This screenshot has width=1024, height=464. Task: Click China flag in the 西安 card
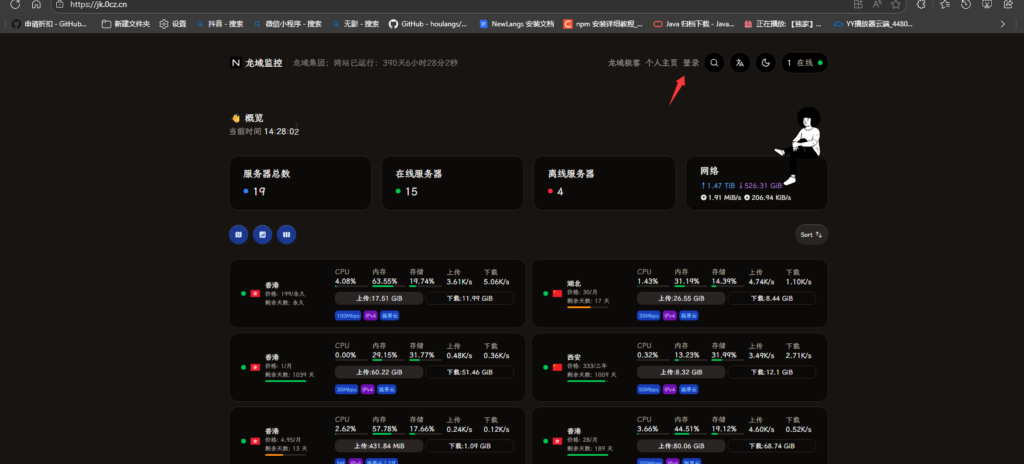click(x=557, y=367)
